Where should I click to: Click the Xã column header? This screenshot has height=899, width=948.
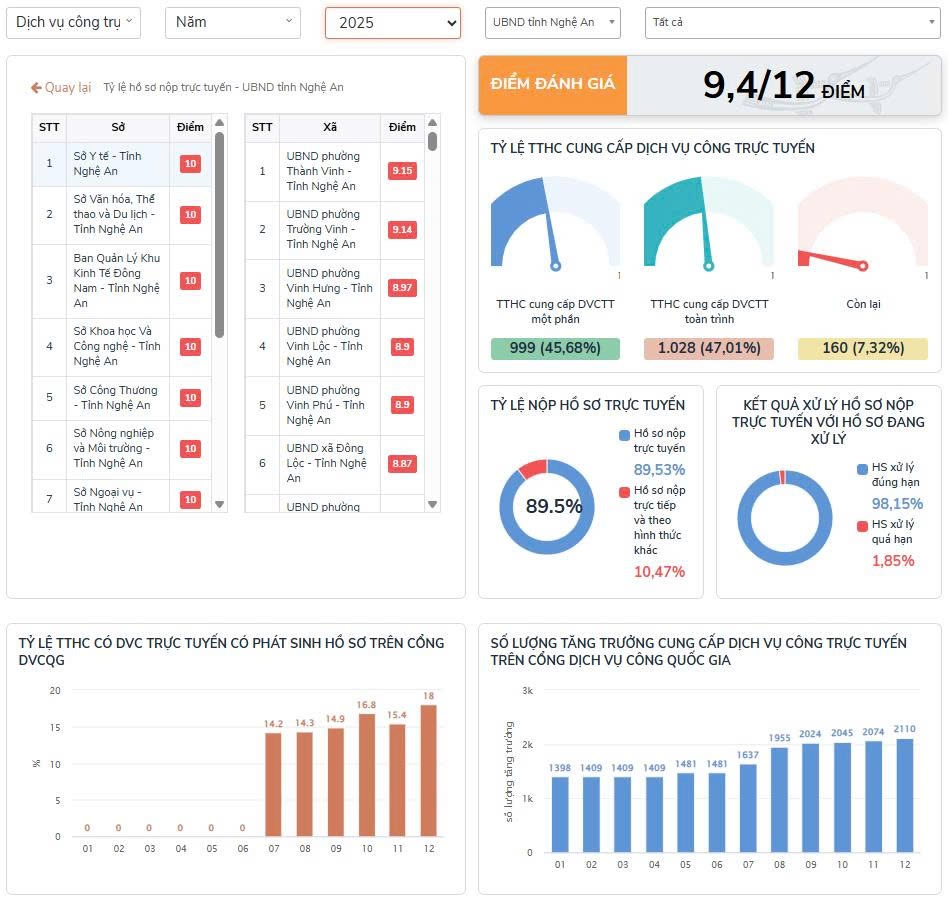tap(330, 128)
